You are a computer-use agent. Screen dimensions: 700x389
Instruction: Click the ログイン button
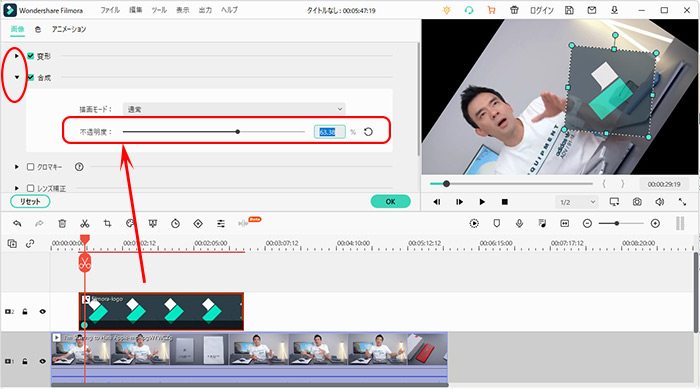[542, 10]
